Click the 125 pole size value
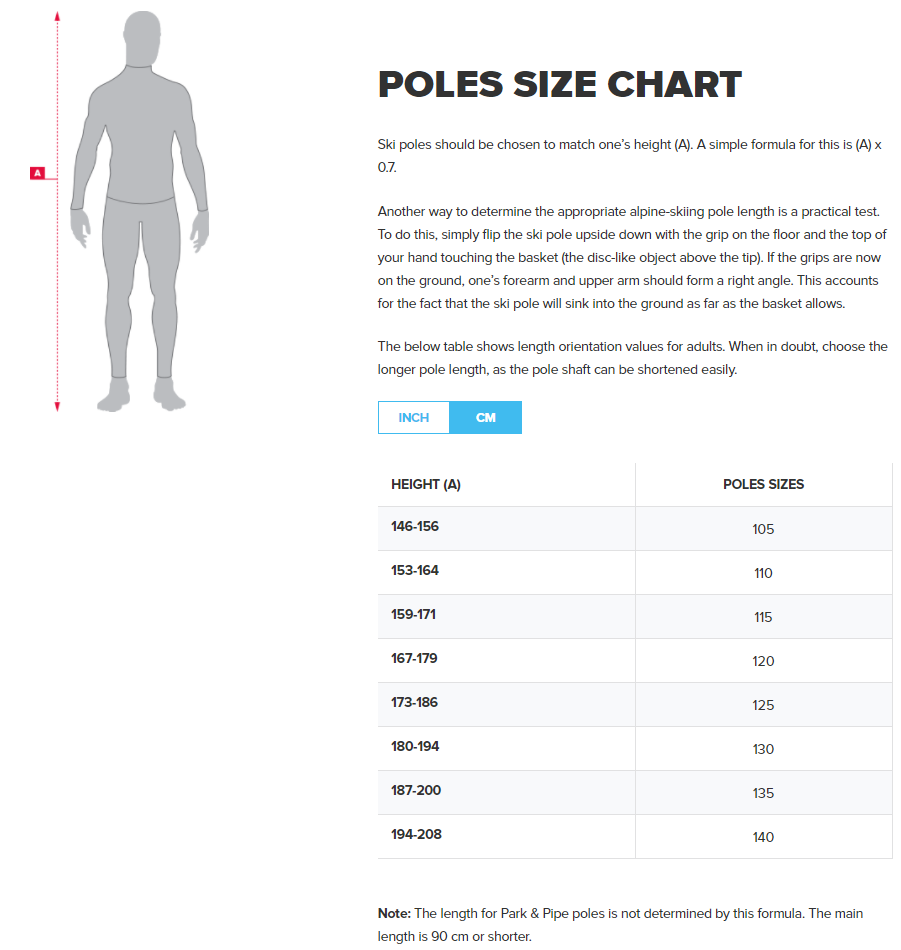The height and width of the screenshot is (950, 901). coord(763,705)
